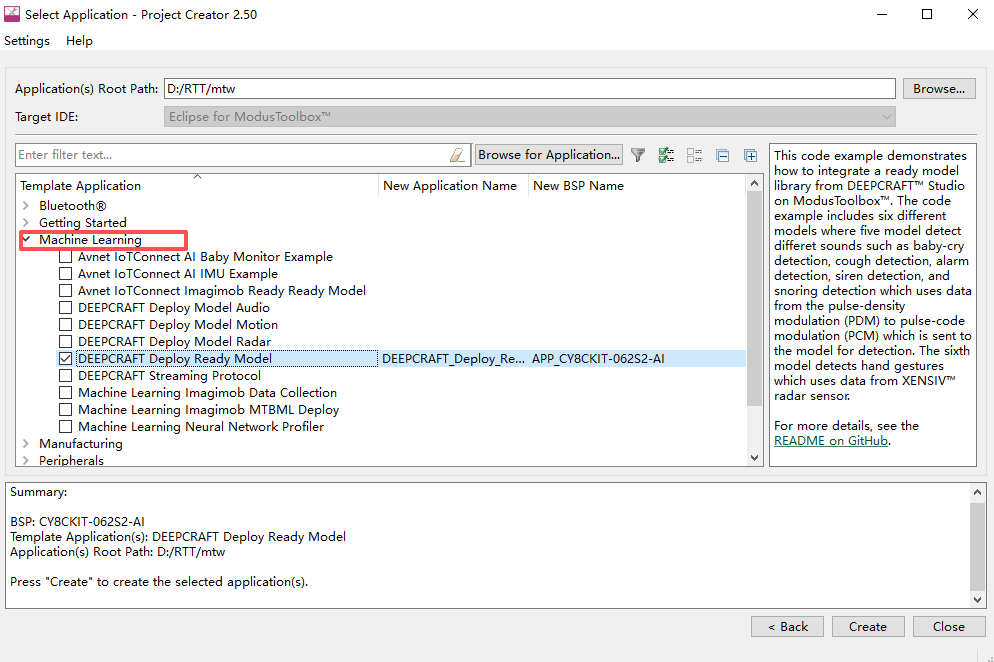The width and height of the screenshot is (994, 662).
Task: Uncheck DEEPCRAFT Deploy Ready Model
Action: coord(65,359)
